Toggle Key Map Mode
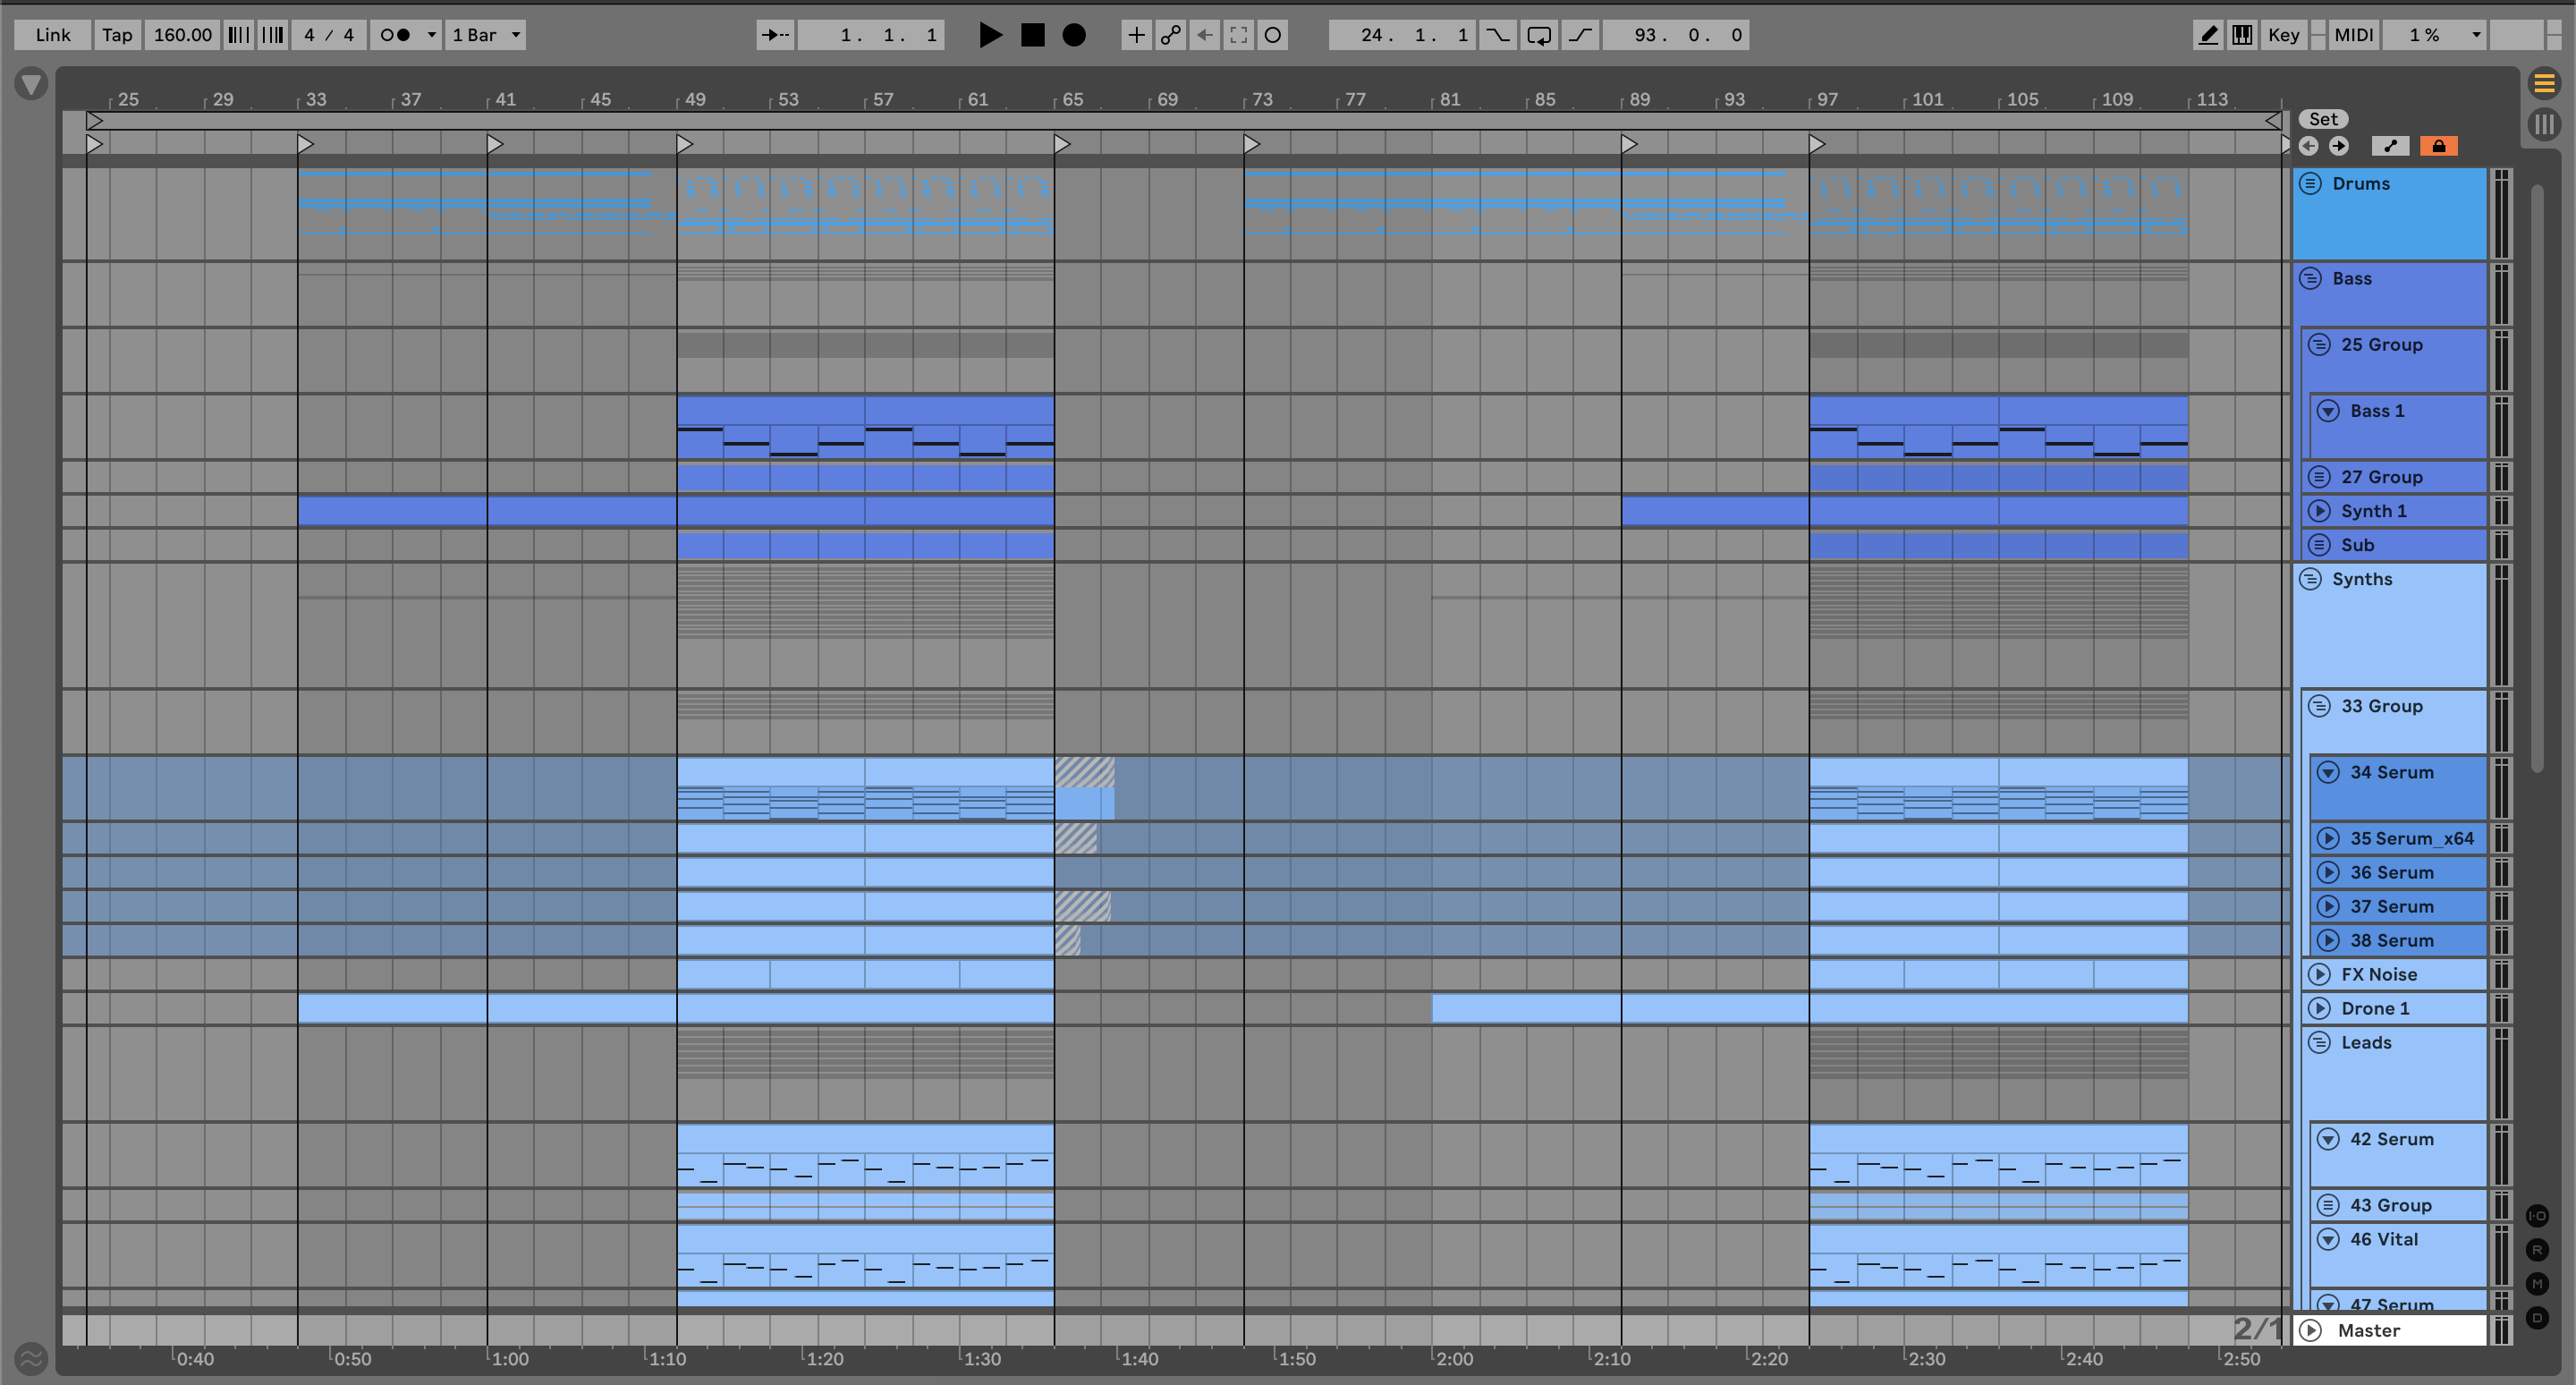 (2283, 35)
